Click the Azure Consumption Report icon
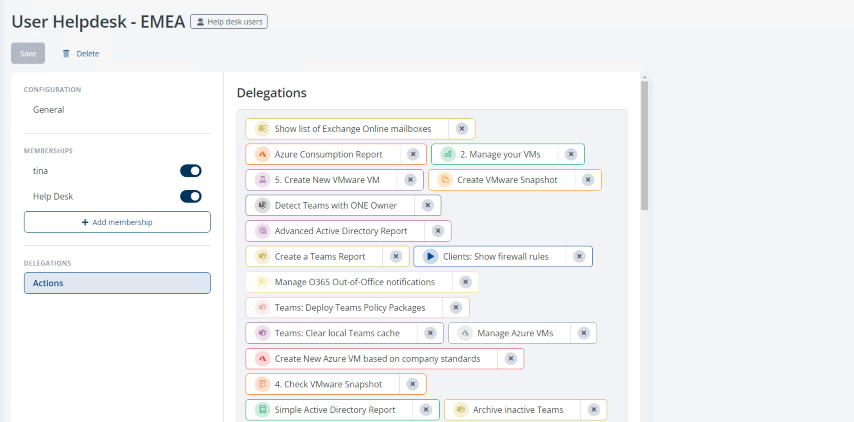854x422 pixels. (x=263, y=155)
